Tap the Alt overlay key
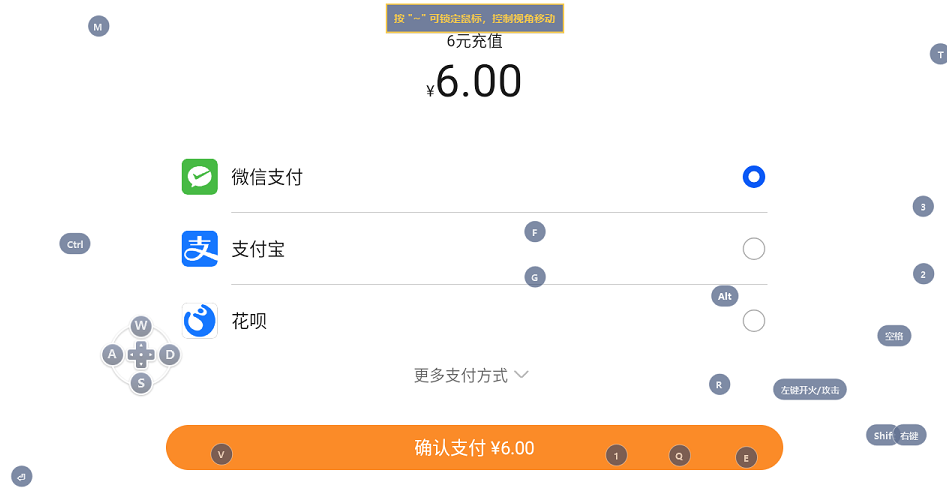This screenshot has height=493, width=947. (x=725, y=296)
